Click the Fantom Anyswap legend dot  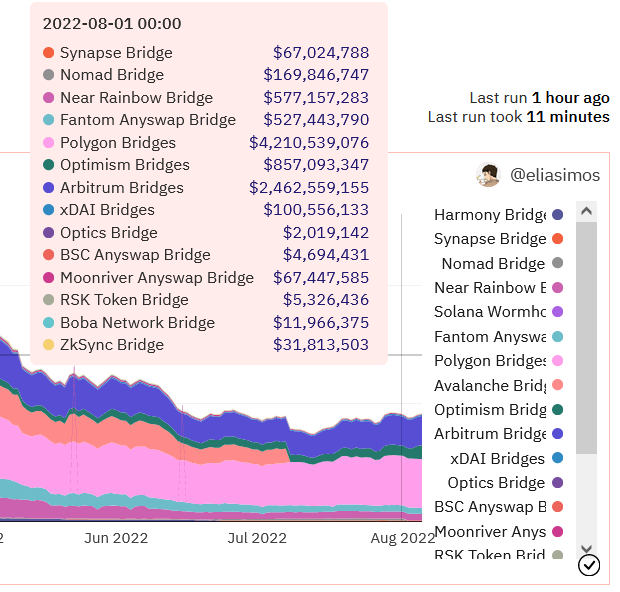pos(558,337)
